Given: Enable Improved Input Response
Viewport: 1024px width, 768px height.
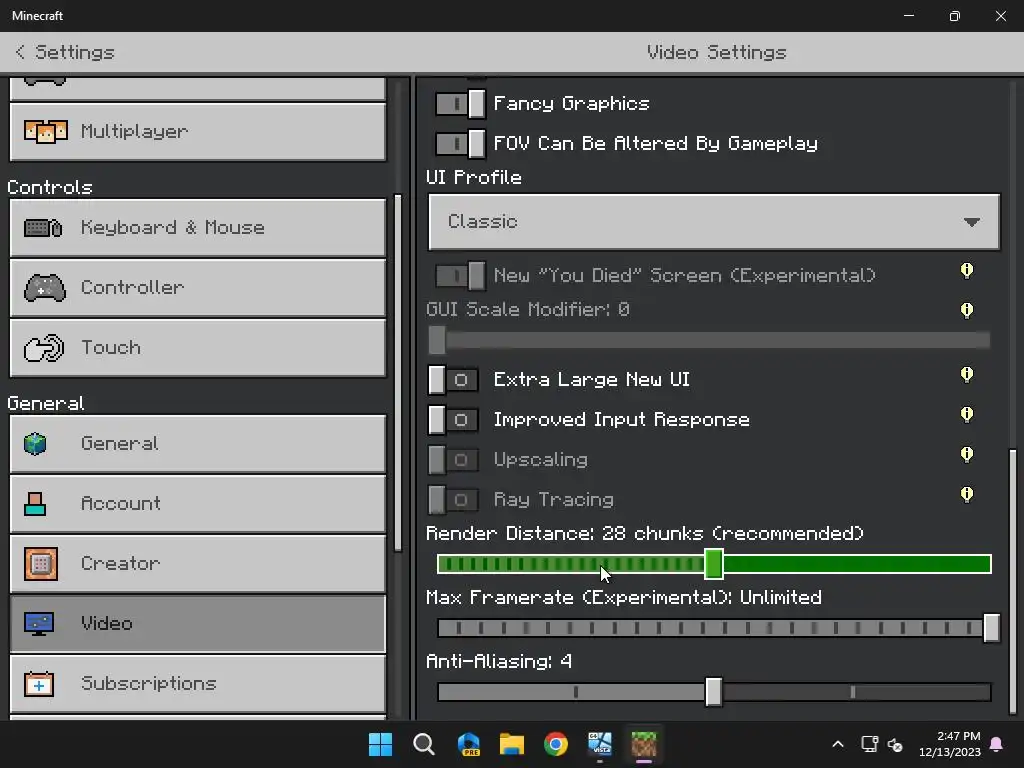Looking at the screenshot, I should (x=453, y=420).
